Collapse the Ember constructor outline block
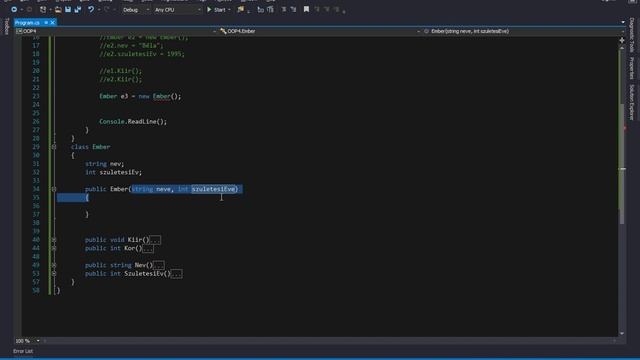The image size is (640, 360). (x=54, y=189)
